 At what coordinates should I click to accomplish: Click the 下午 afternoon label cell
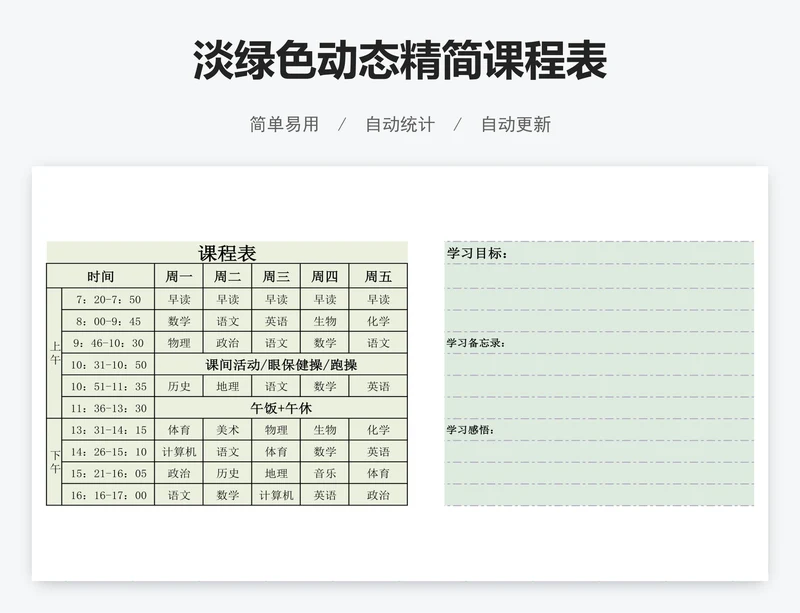pos(54,462)
